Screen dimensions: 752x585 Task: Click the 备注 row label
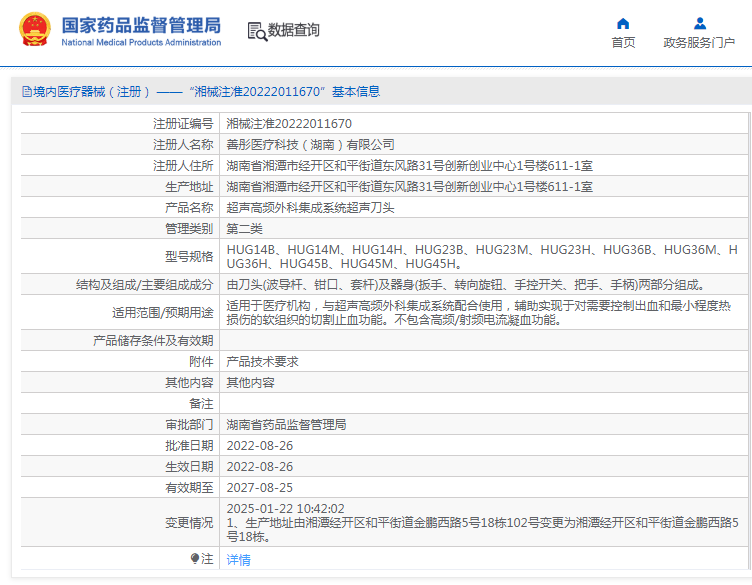coord(201,404)
